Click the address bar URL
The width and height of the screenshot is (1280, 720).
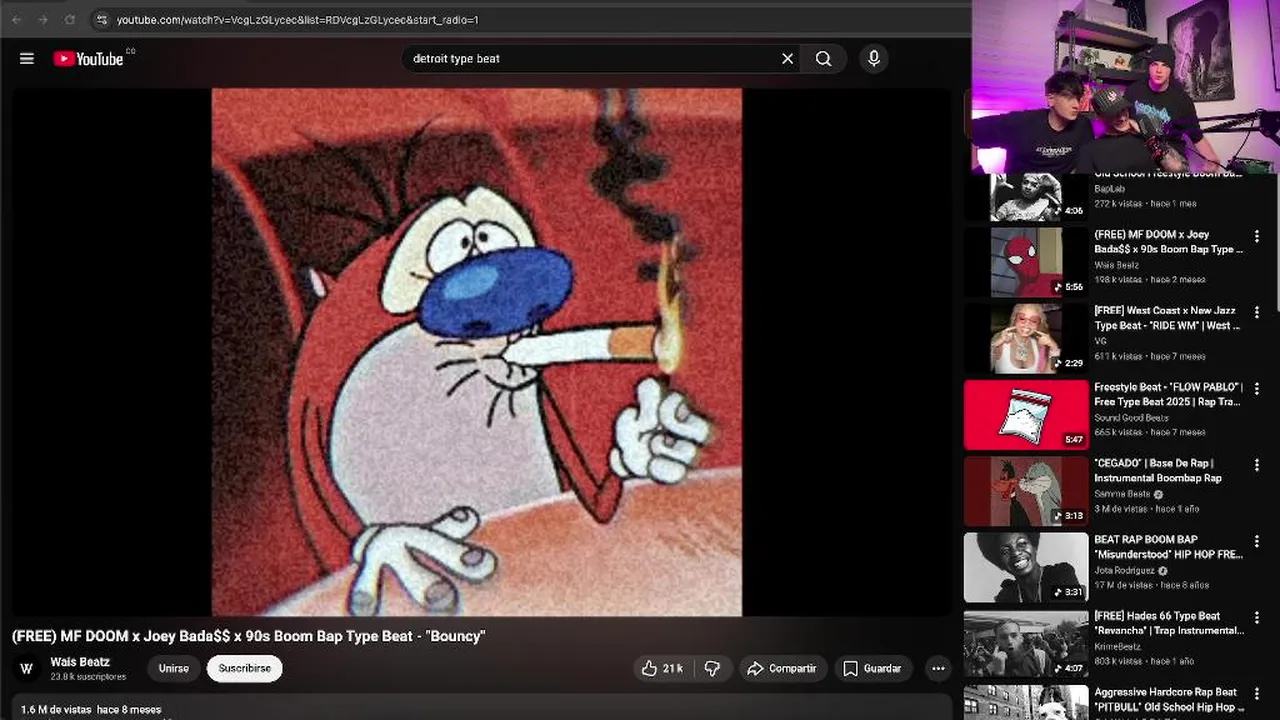297,20
